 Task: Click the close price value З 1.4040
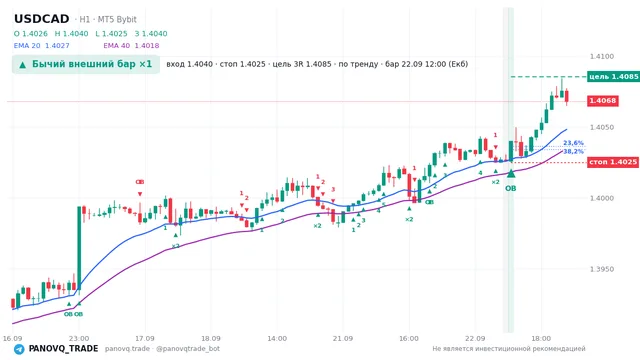point(151,34)
